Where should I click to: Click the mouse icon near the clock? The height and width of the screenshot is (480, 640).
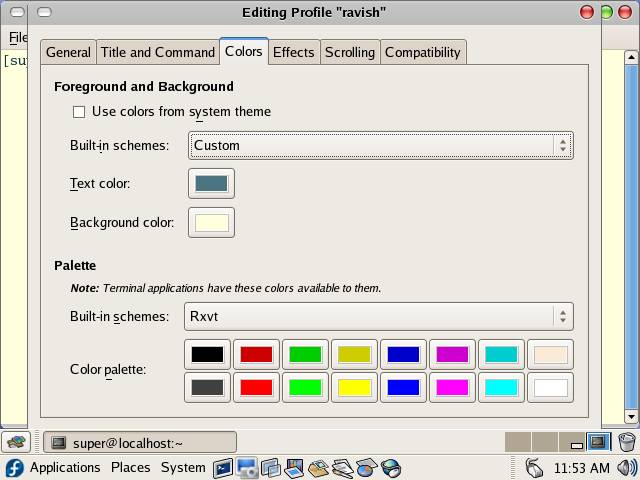click(534, 468)
